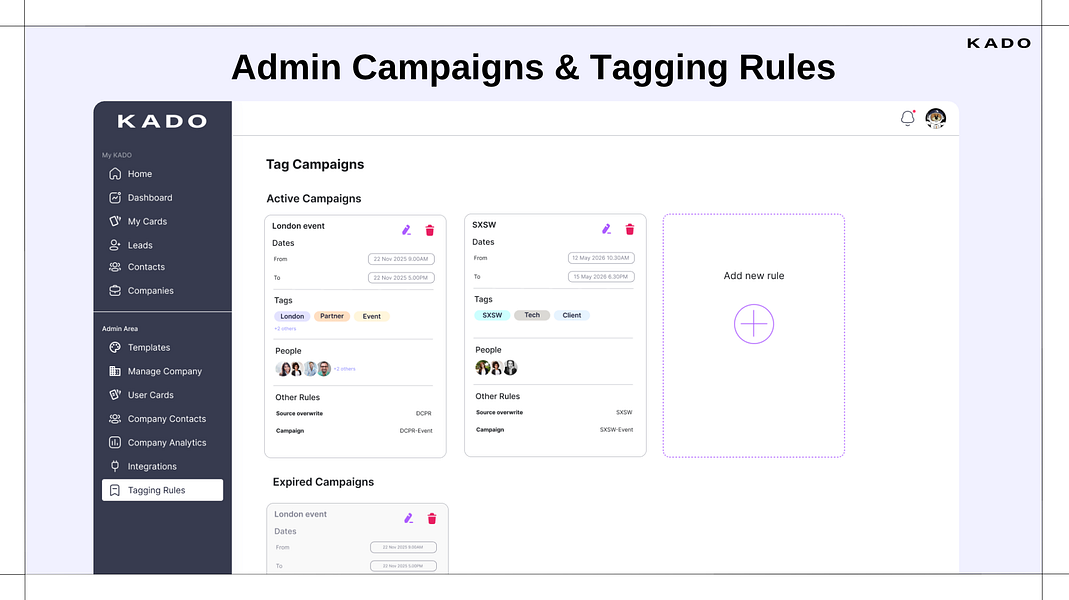1069x600 pixels.
Task: Click the Tech tag chip
Action: click(532, 315)
